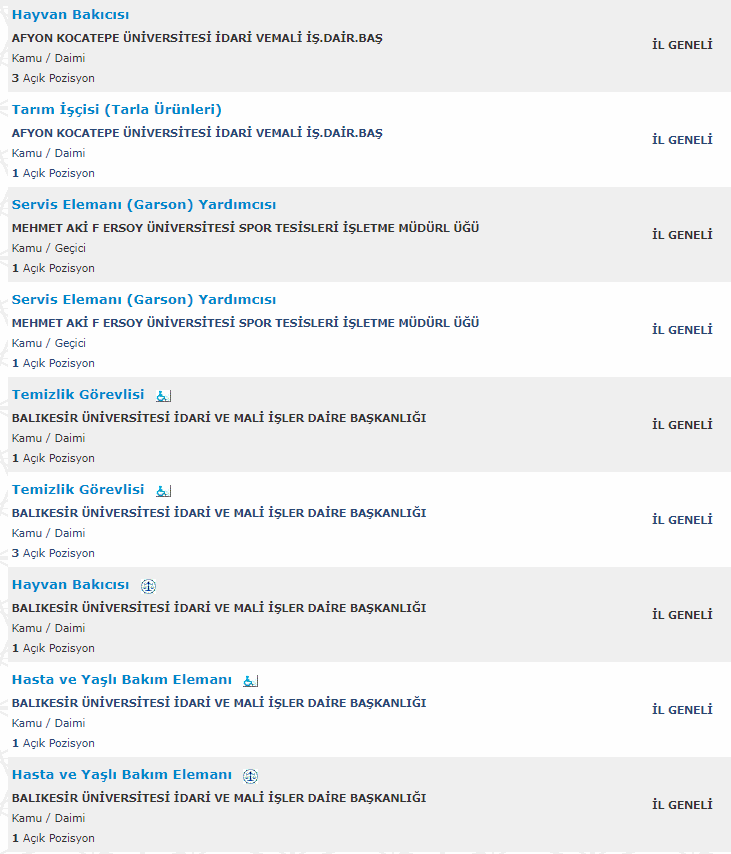Image resolution: width=731 pixels, height=854 pixels.
Task: Click scales icon next to Balıkesir Hayvan Bakıcısı
Action: point(149,586)
